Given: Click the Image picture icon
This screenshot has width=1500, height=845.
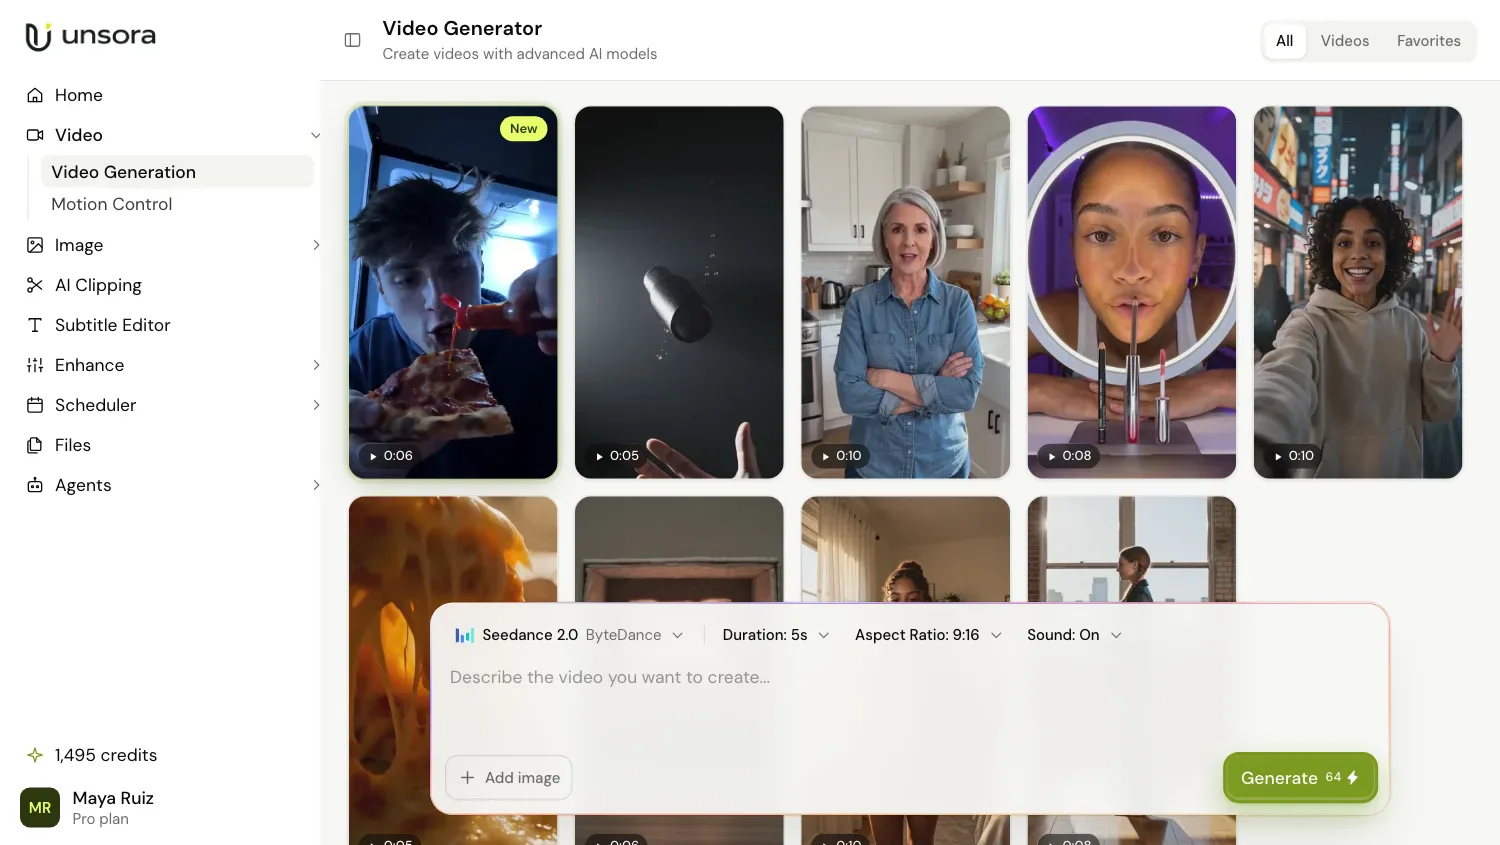Looking at the screenshot, I should click(35, 245).
